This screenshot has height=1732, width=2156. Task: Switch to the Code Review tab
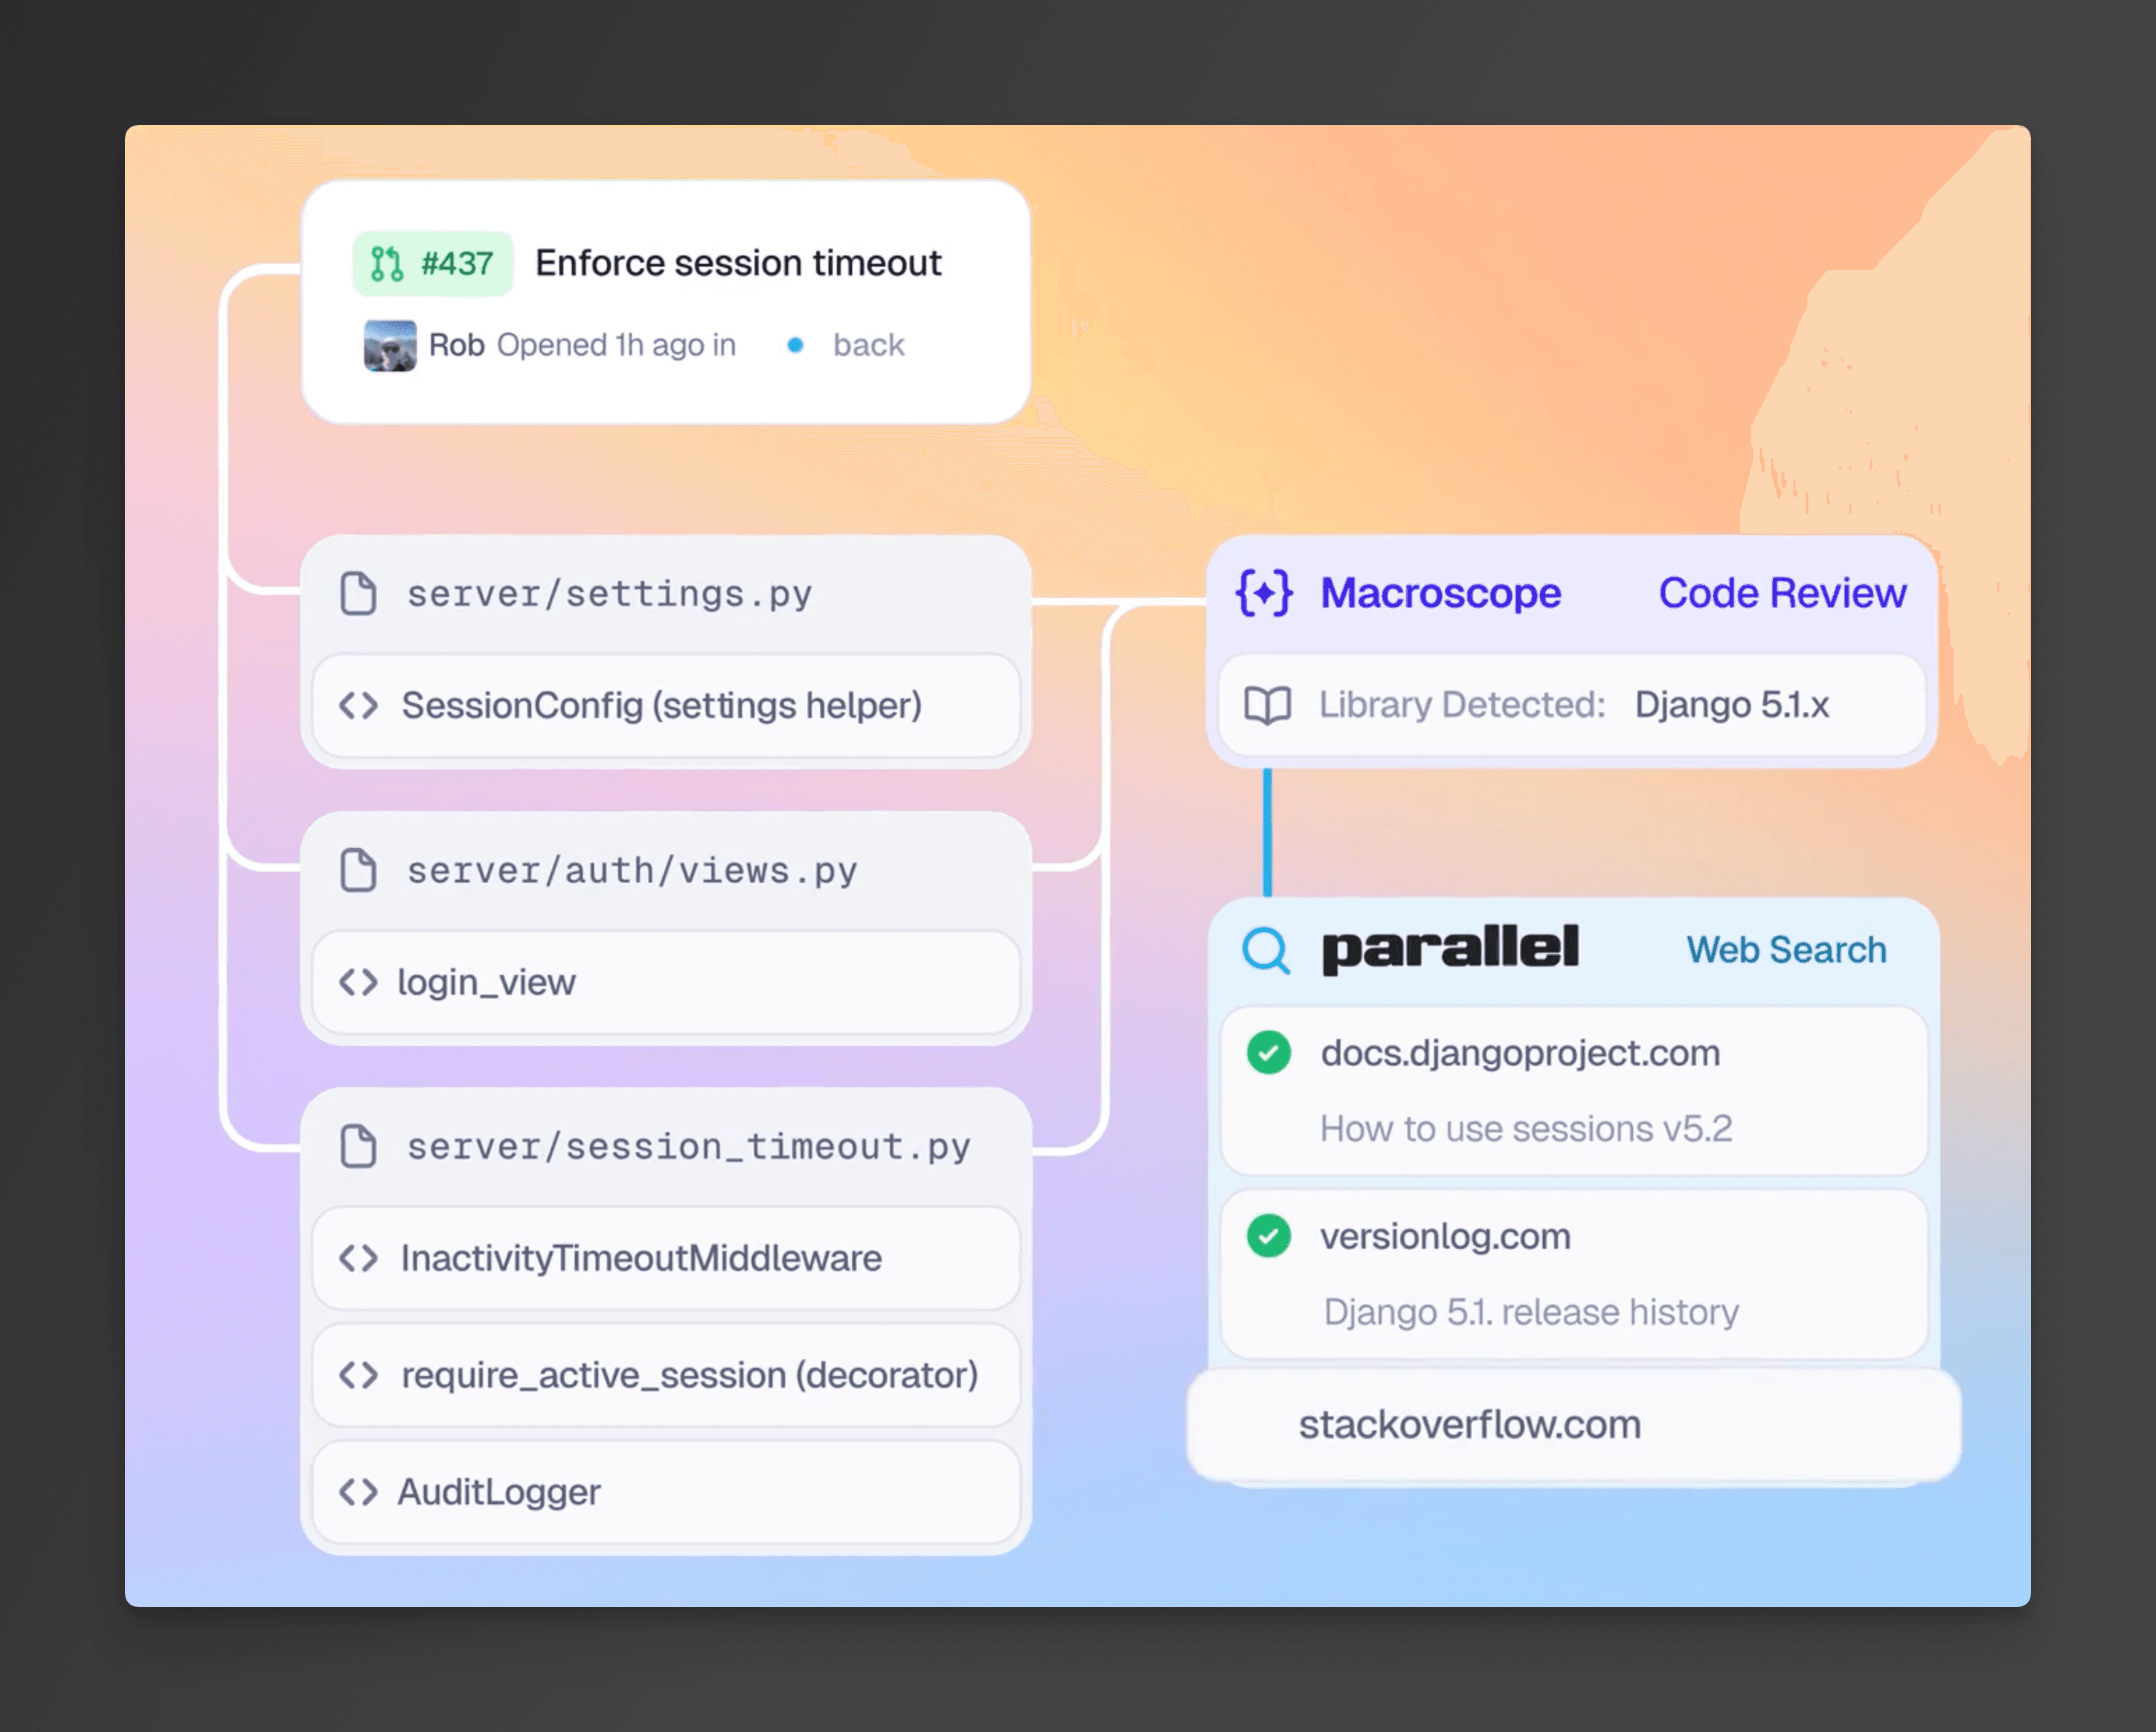[x=1782, y=592]
